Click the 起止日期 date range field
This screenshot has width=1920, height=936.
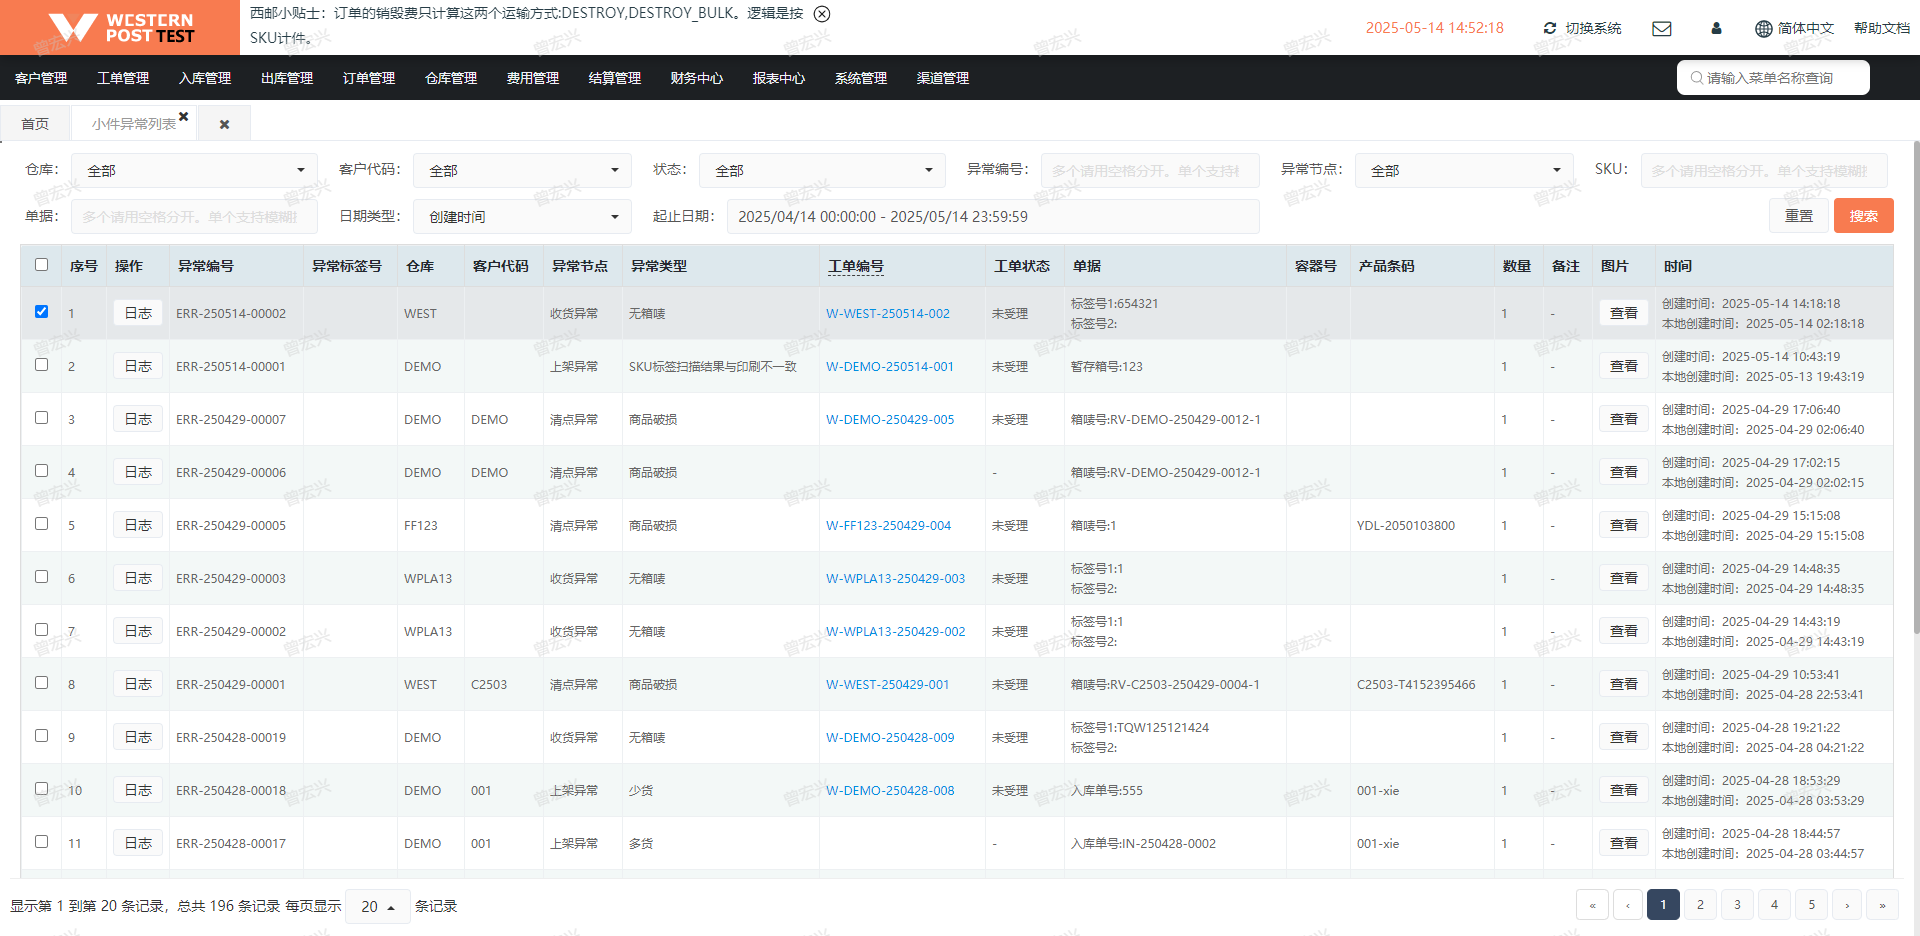point(993,217)
